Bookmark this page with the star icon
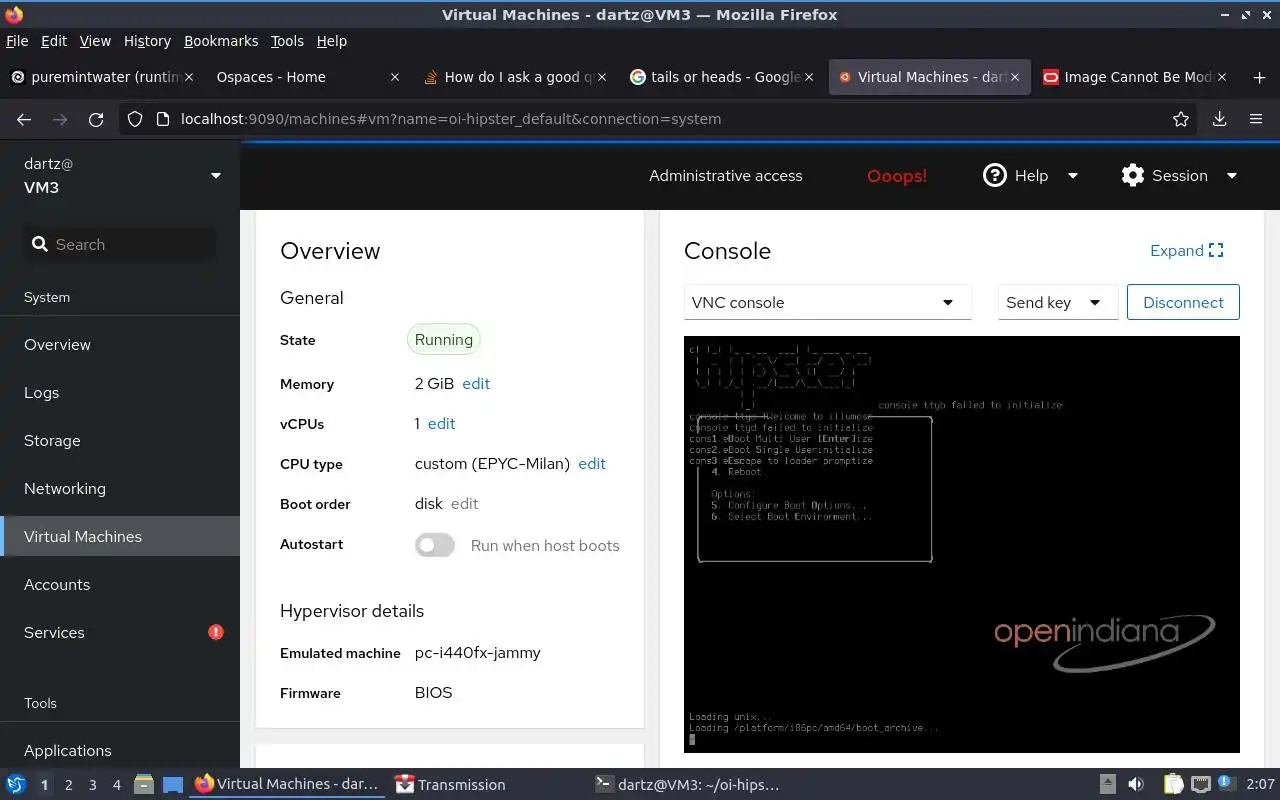The width and height of the screenshot is (1280, 800). click(x=1181, y=119)
